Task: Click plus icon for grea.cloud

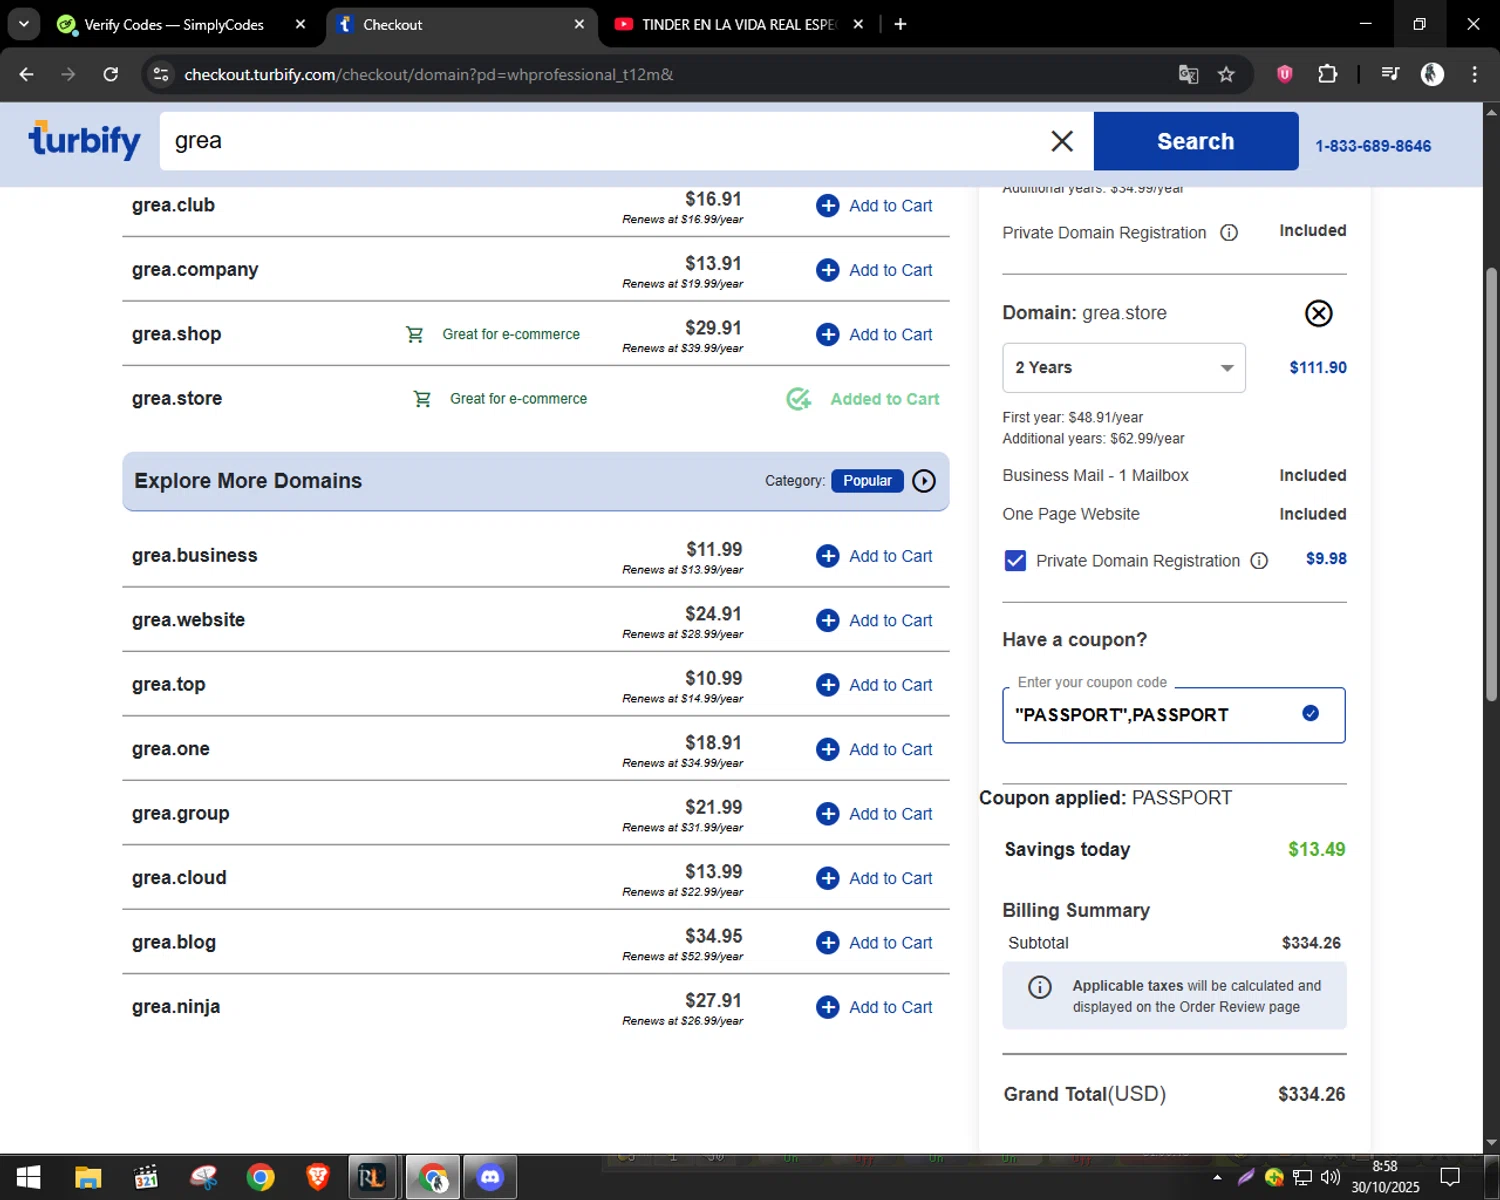Action: coord(828,878)
